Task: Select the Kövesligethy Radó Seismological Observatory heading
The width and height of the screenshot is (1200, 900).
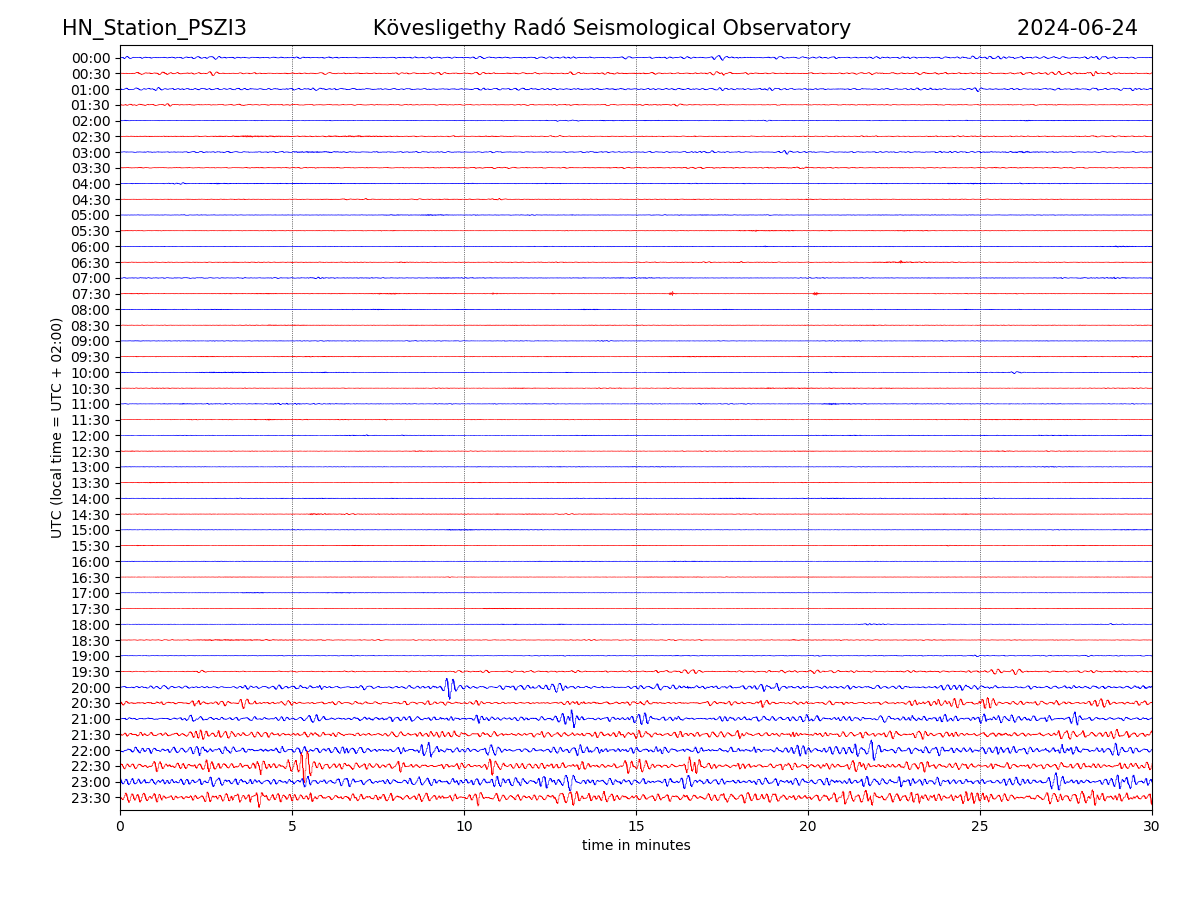Action: [611, 28]
